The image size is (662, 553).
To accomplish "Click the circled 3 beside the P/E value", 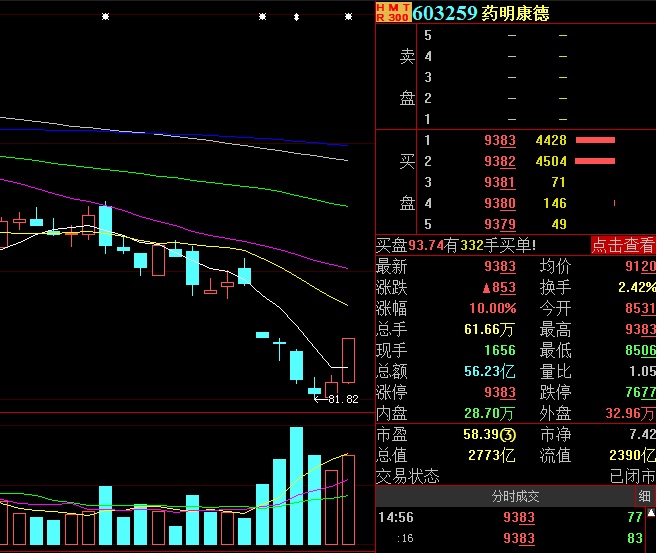I will point(508,435).
